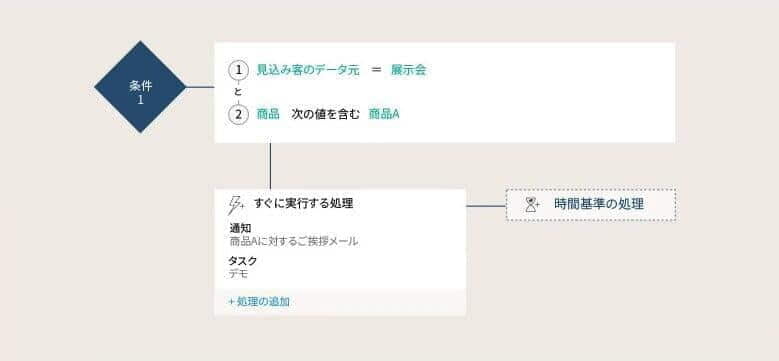The height and width of the screenshot is (361, 779).
Task: Click the と connector between conditions
Action: tap(238, 92)
